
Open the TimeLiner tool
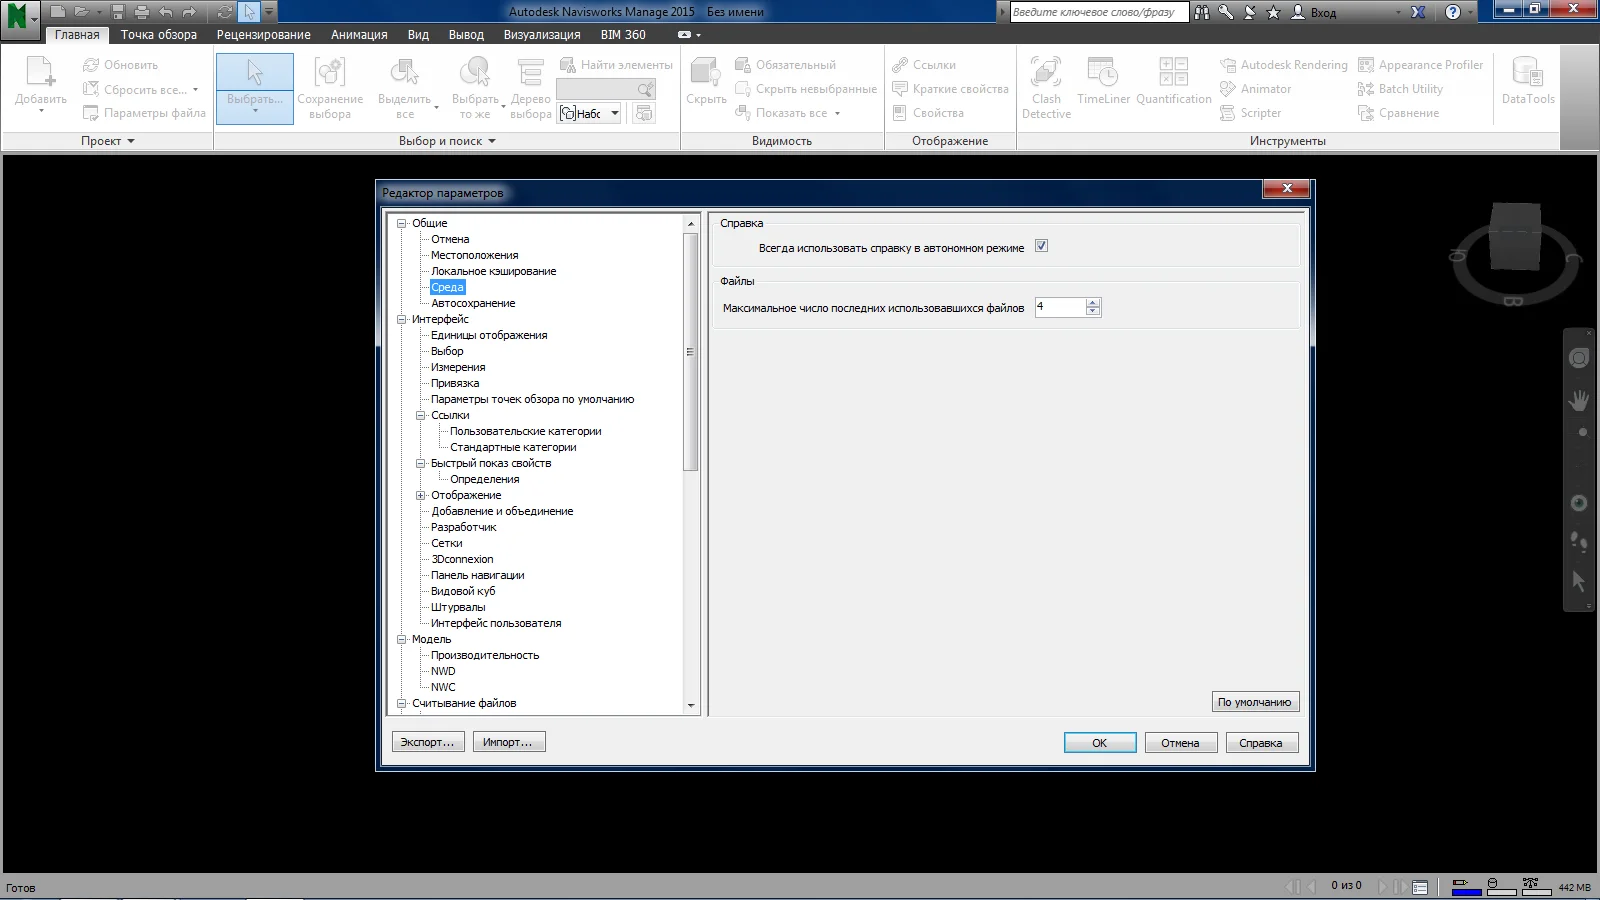pyautogui.click(x=1103, y=74)
